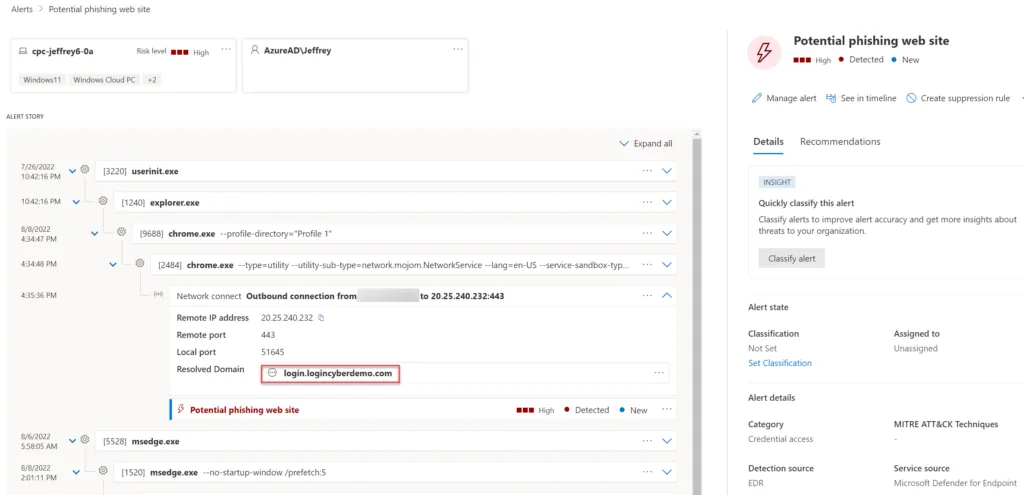Open the ellipsis menu for the login.logincyberdemo.com domain
The height and width of the screenshot is (495, 1024).
658,373
